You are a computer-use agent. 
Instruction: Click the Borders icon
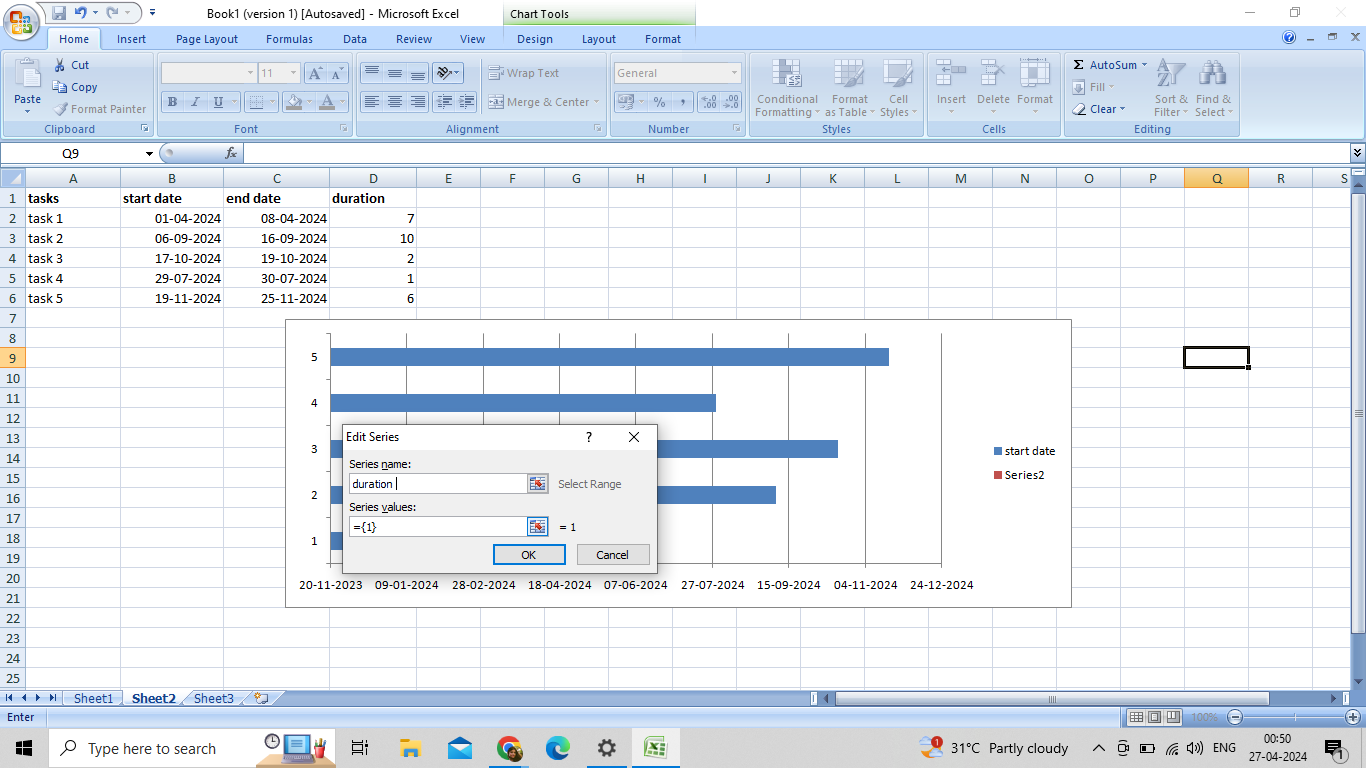(x=256, y=102)
